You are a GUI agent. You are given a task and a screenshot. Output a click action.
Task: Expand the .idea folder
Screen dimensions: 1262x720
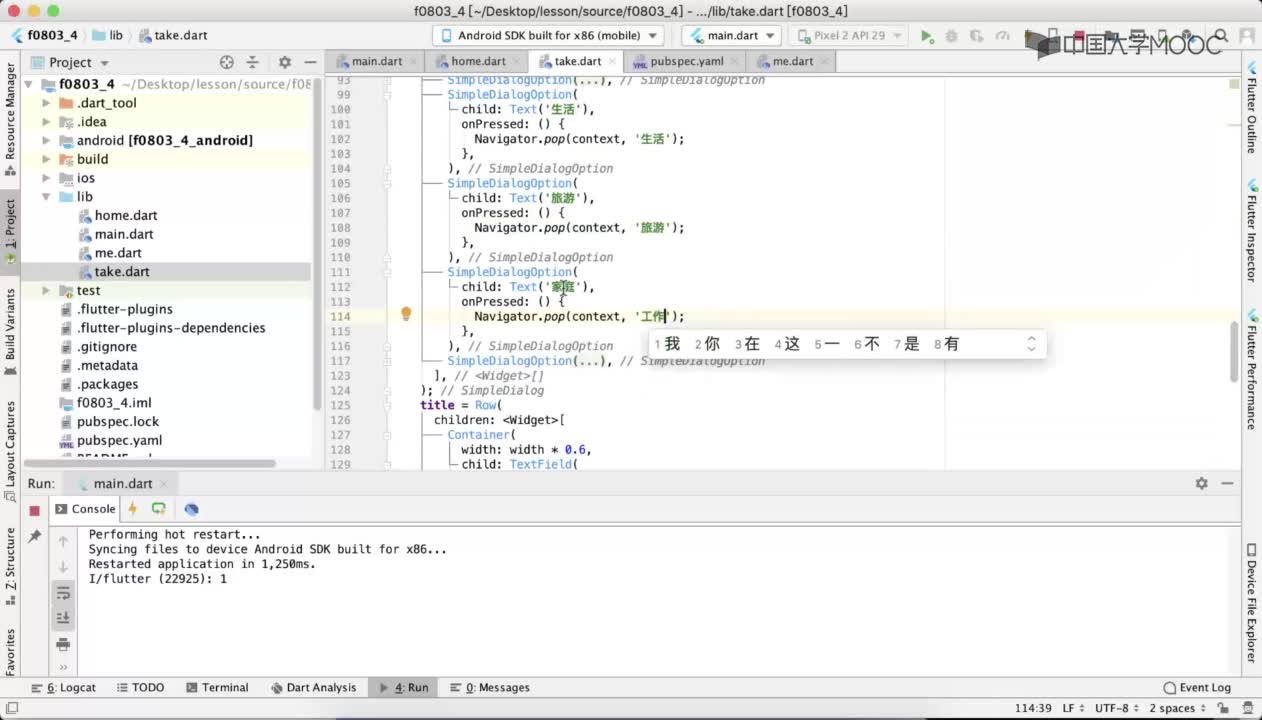tap(46, 122)
